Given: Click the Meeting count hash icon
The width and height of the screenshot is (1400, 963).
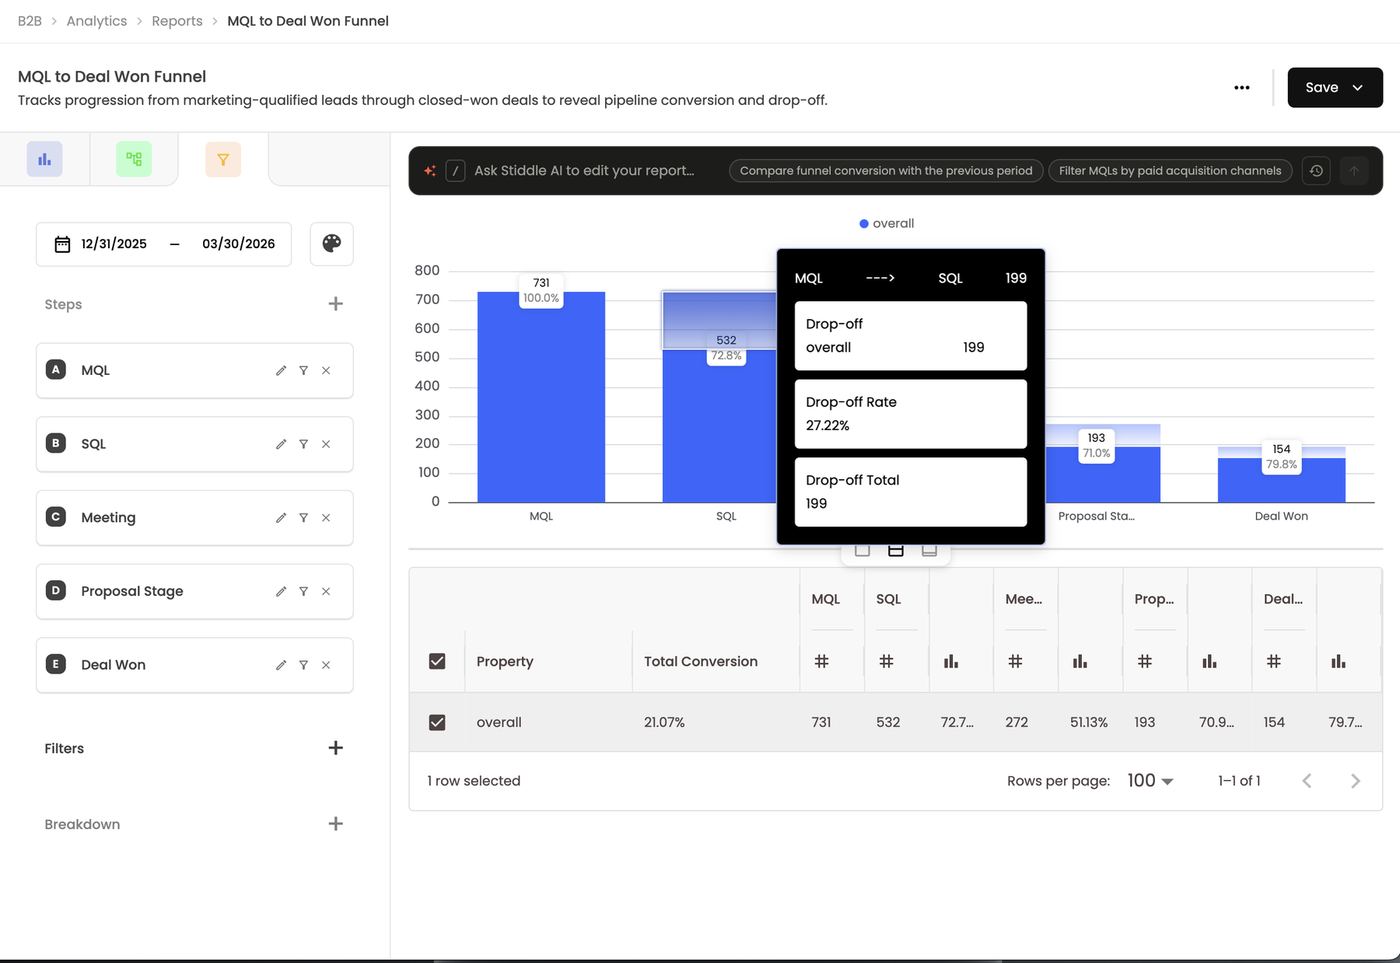Looking at the screenshot, I should click(x=1015, y=661).
